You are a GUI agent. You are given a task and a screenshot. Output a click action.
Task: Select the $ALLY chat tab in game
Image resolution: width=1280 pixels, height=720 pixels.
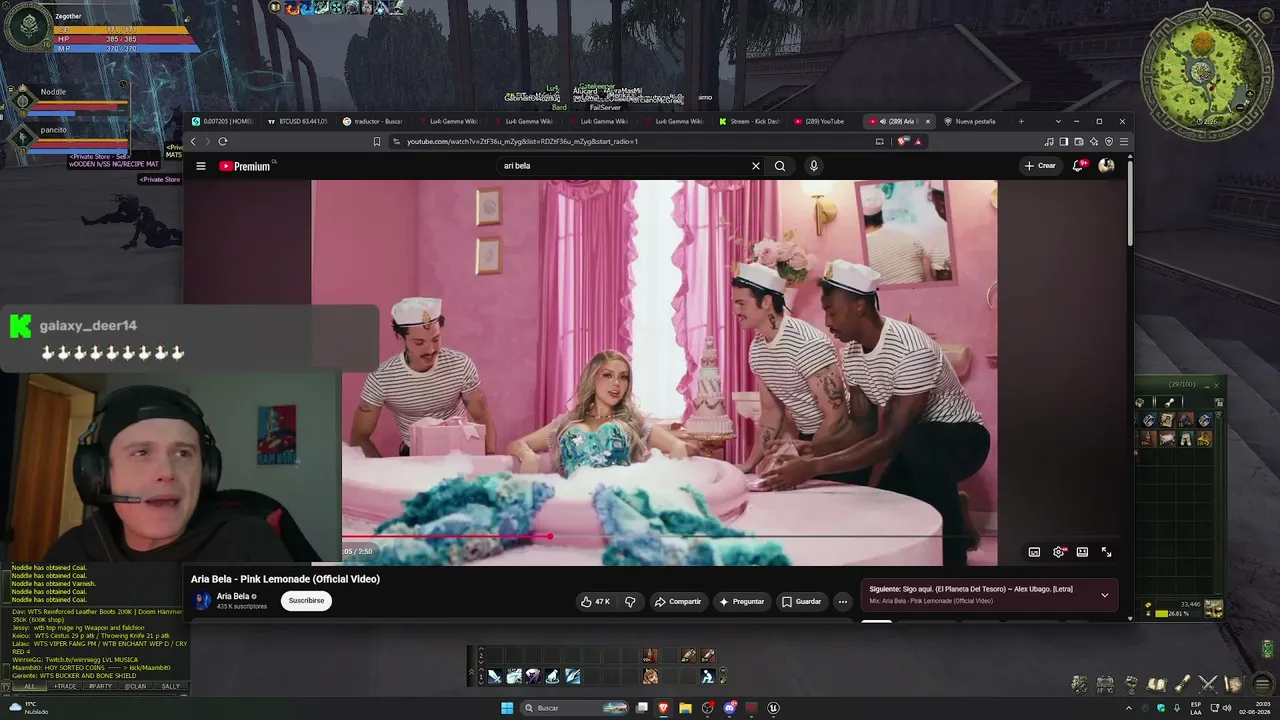point(171,687)
